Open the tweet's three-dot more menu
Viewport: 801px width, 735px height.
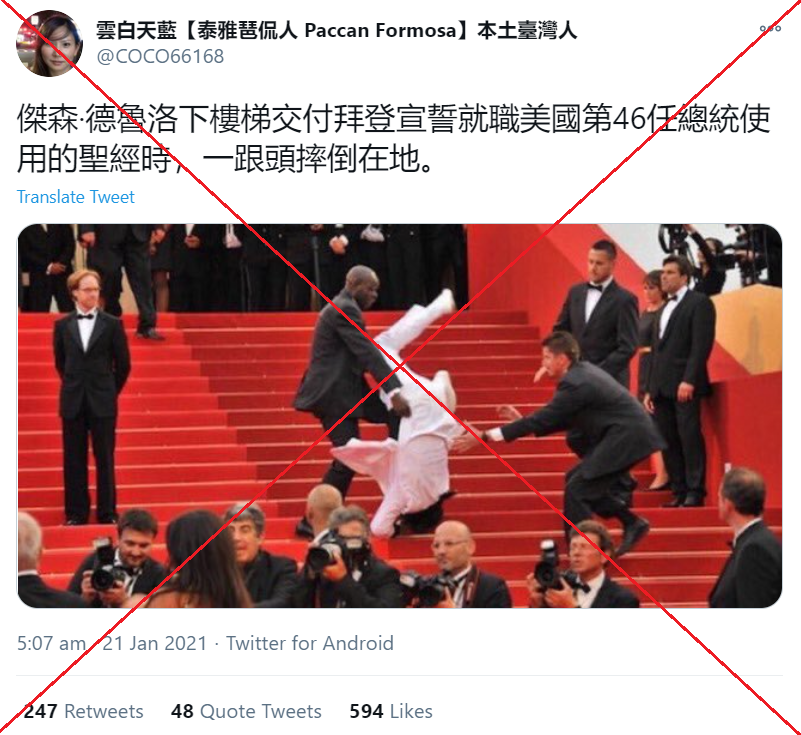pyautogui.click(x=770, y=29)
